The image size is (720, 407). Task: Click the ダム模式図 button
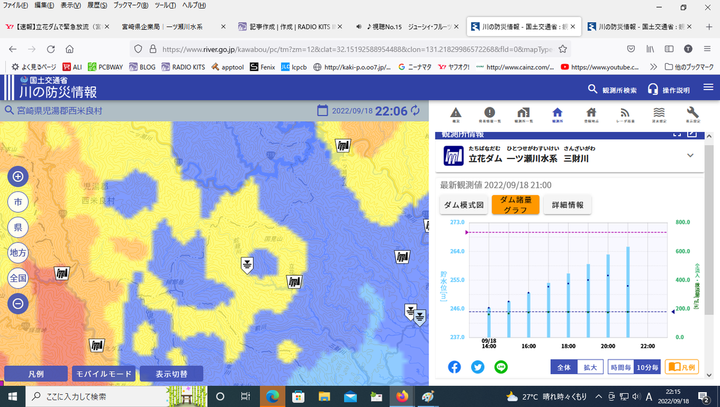[x=464, y=205]
